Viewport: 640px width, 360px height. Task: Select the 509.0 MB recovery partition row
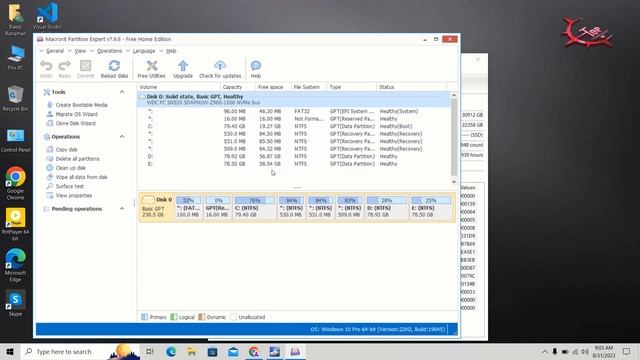tap(294, 149)
